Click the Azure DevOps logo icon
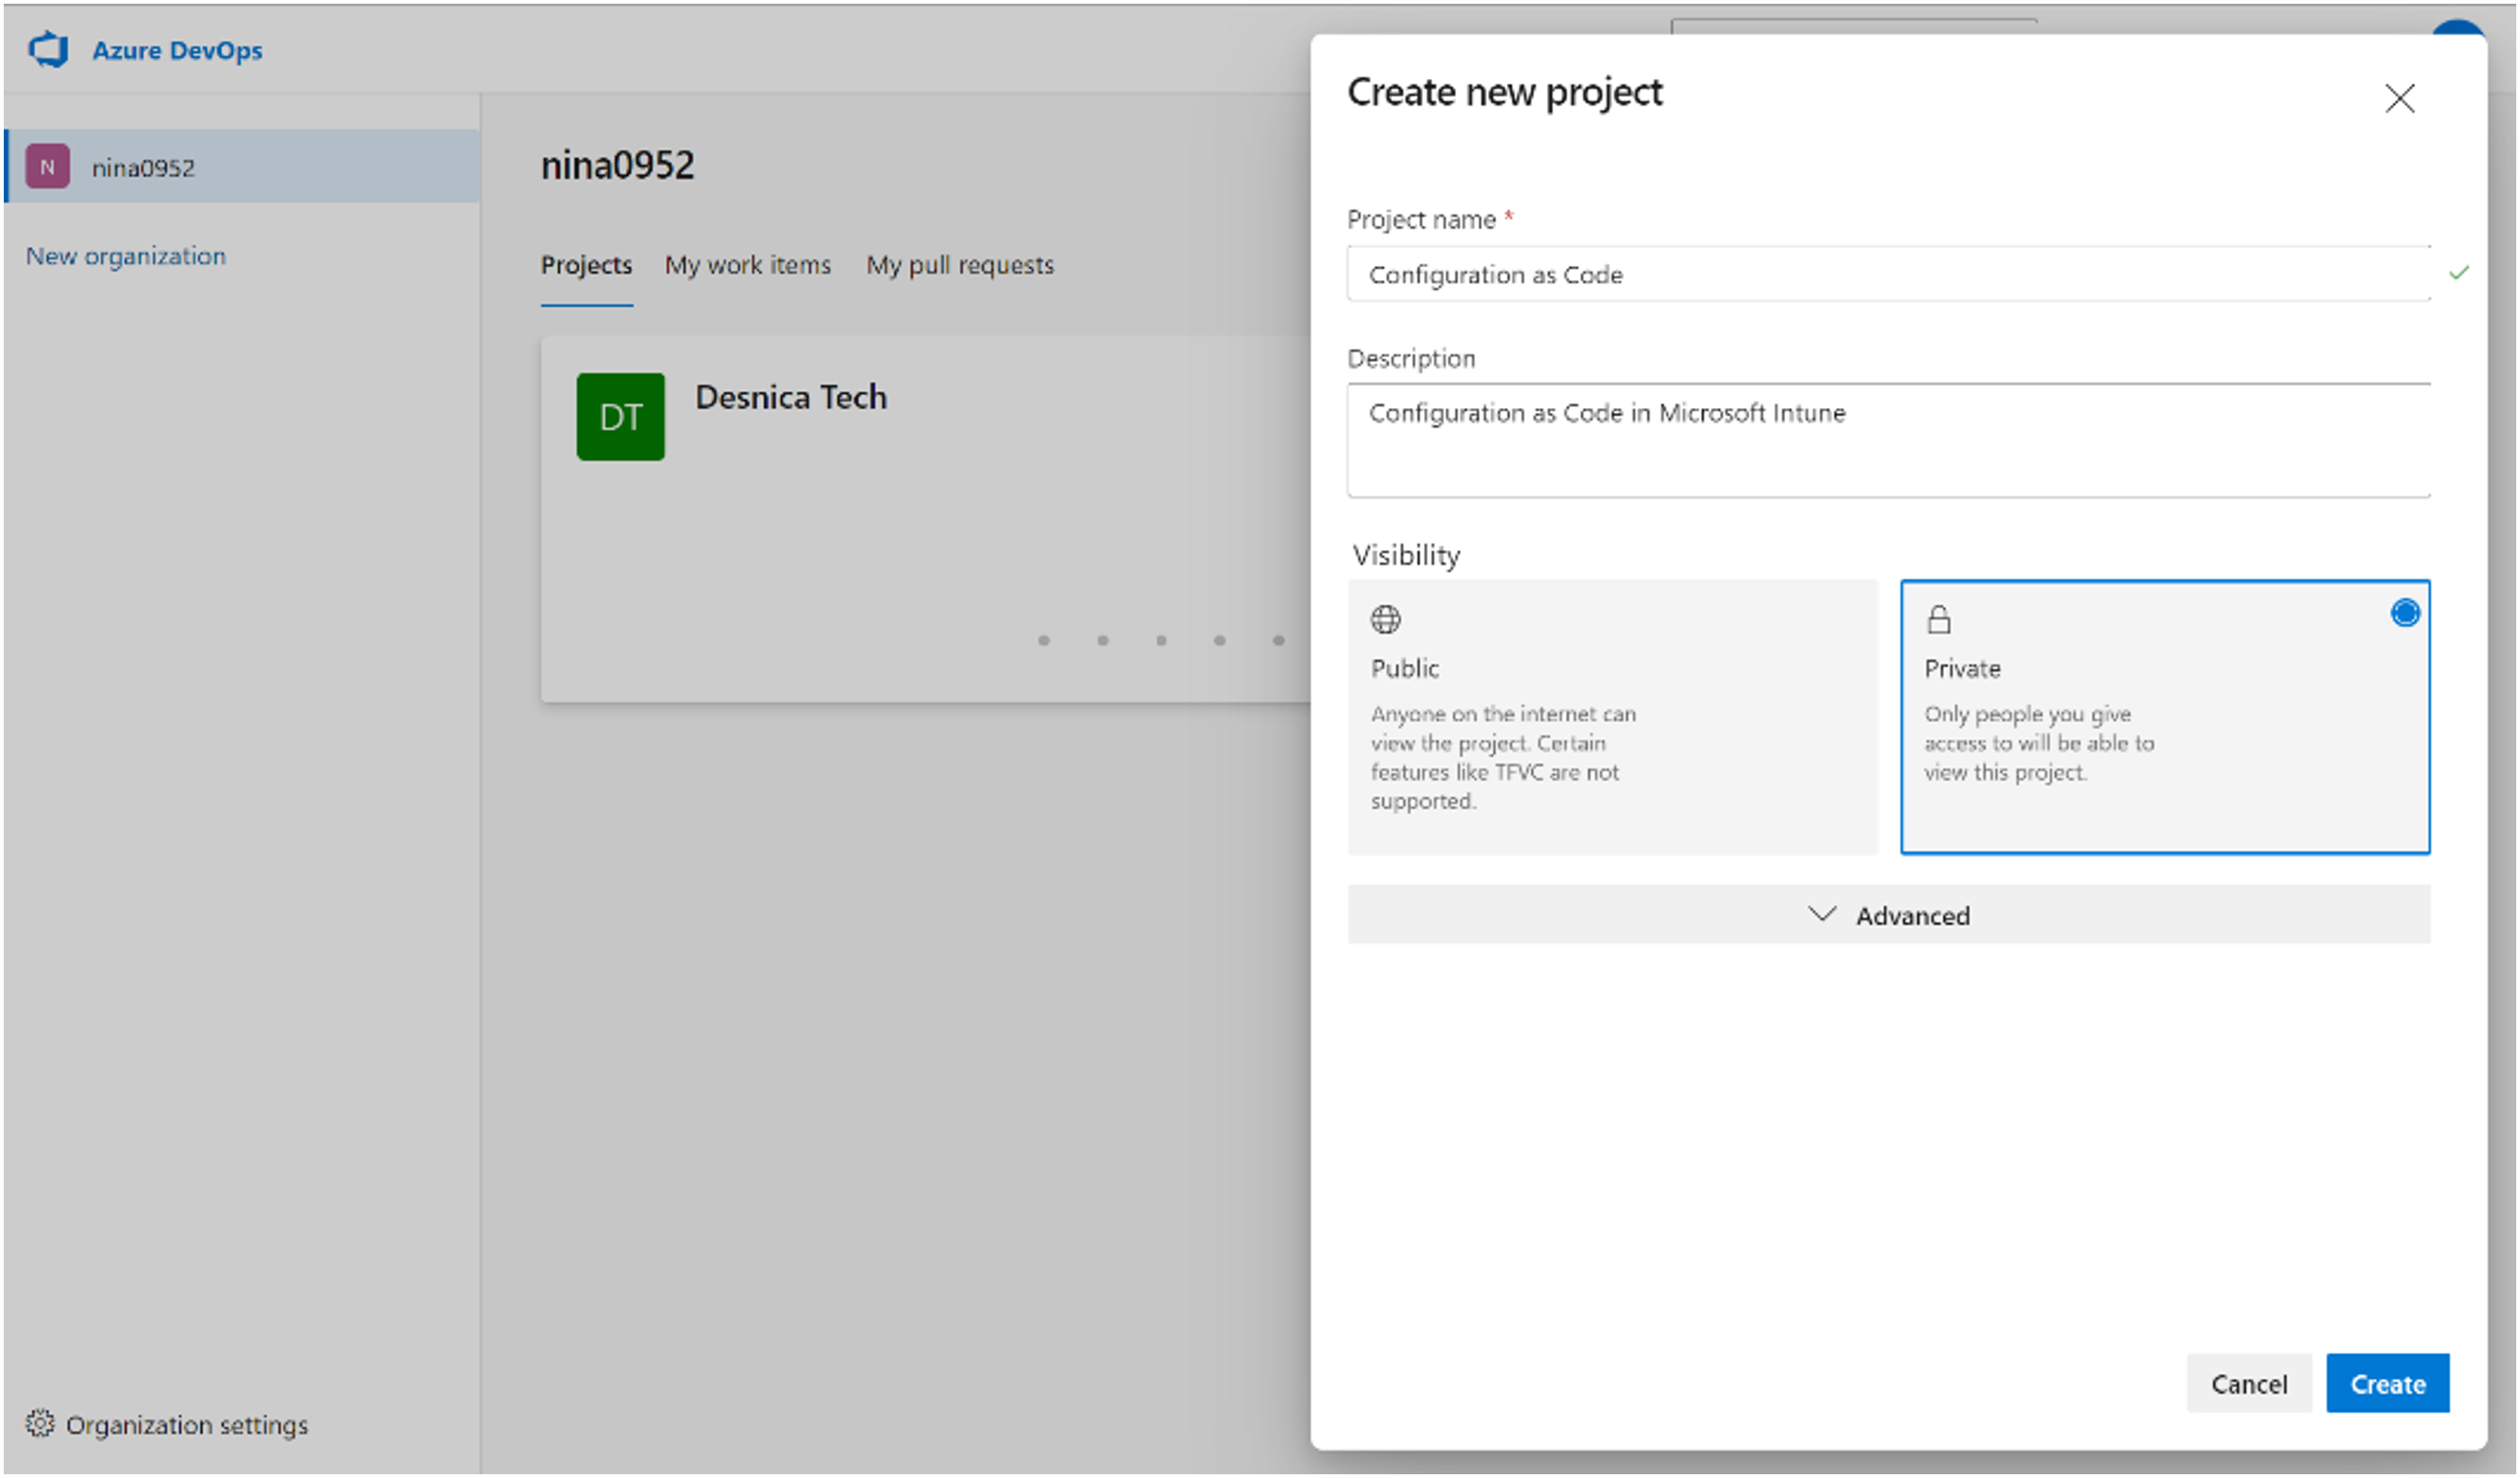This screenshot has width=2520, height=1478. 48,49
